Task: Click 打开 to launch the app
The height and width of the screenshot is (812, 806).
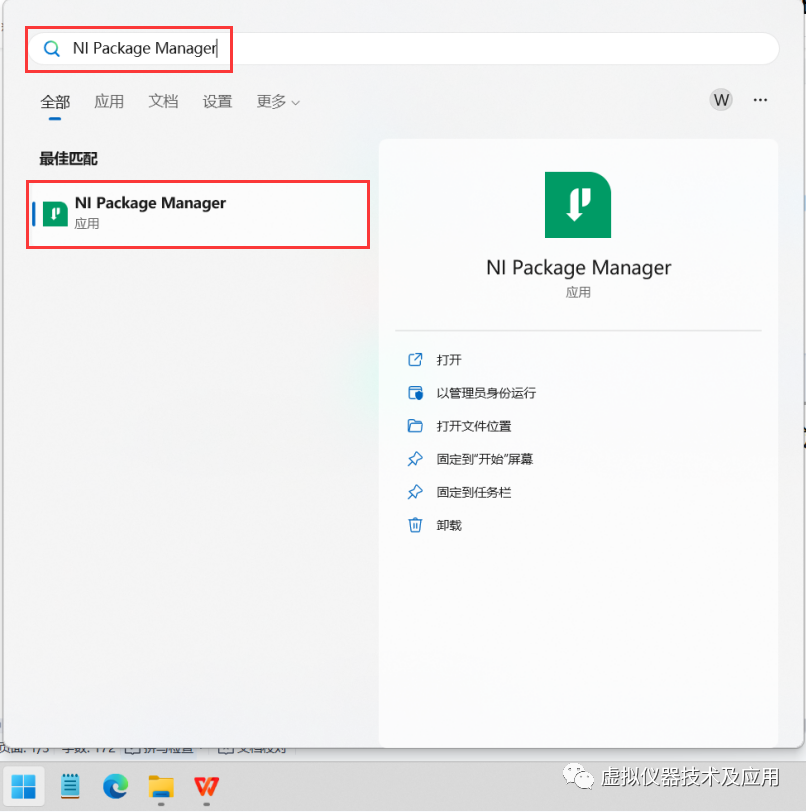Action: coord(449,360)
